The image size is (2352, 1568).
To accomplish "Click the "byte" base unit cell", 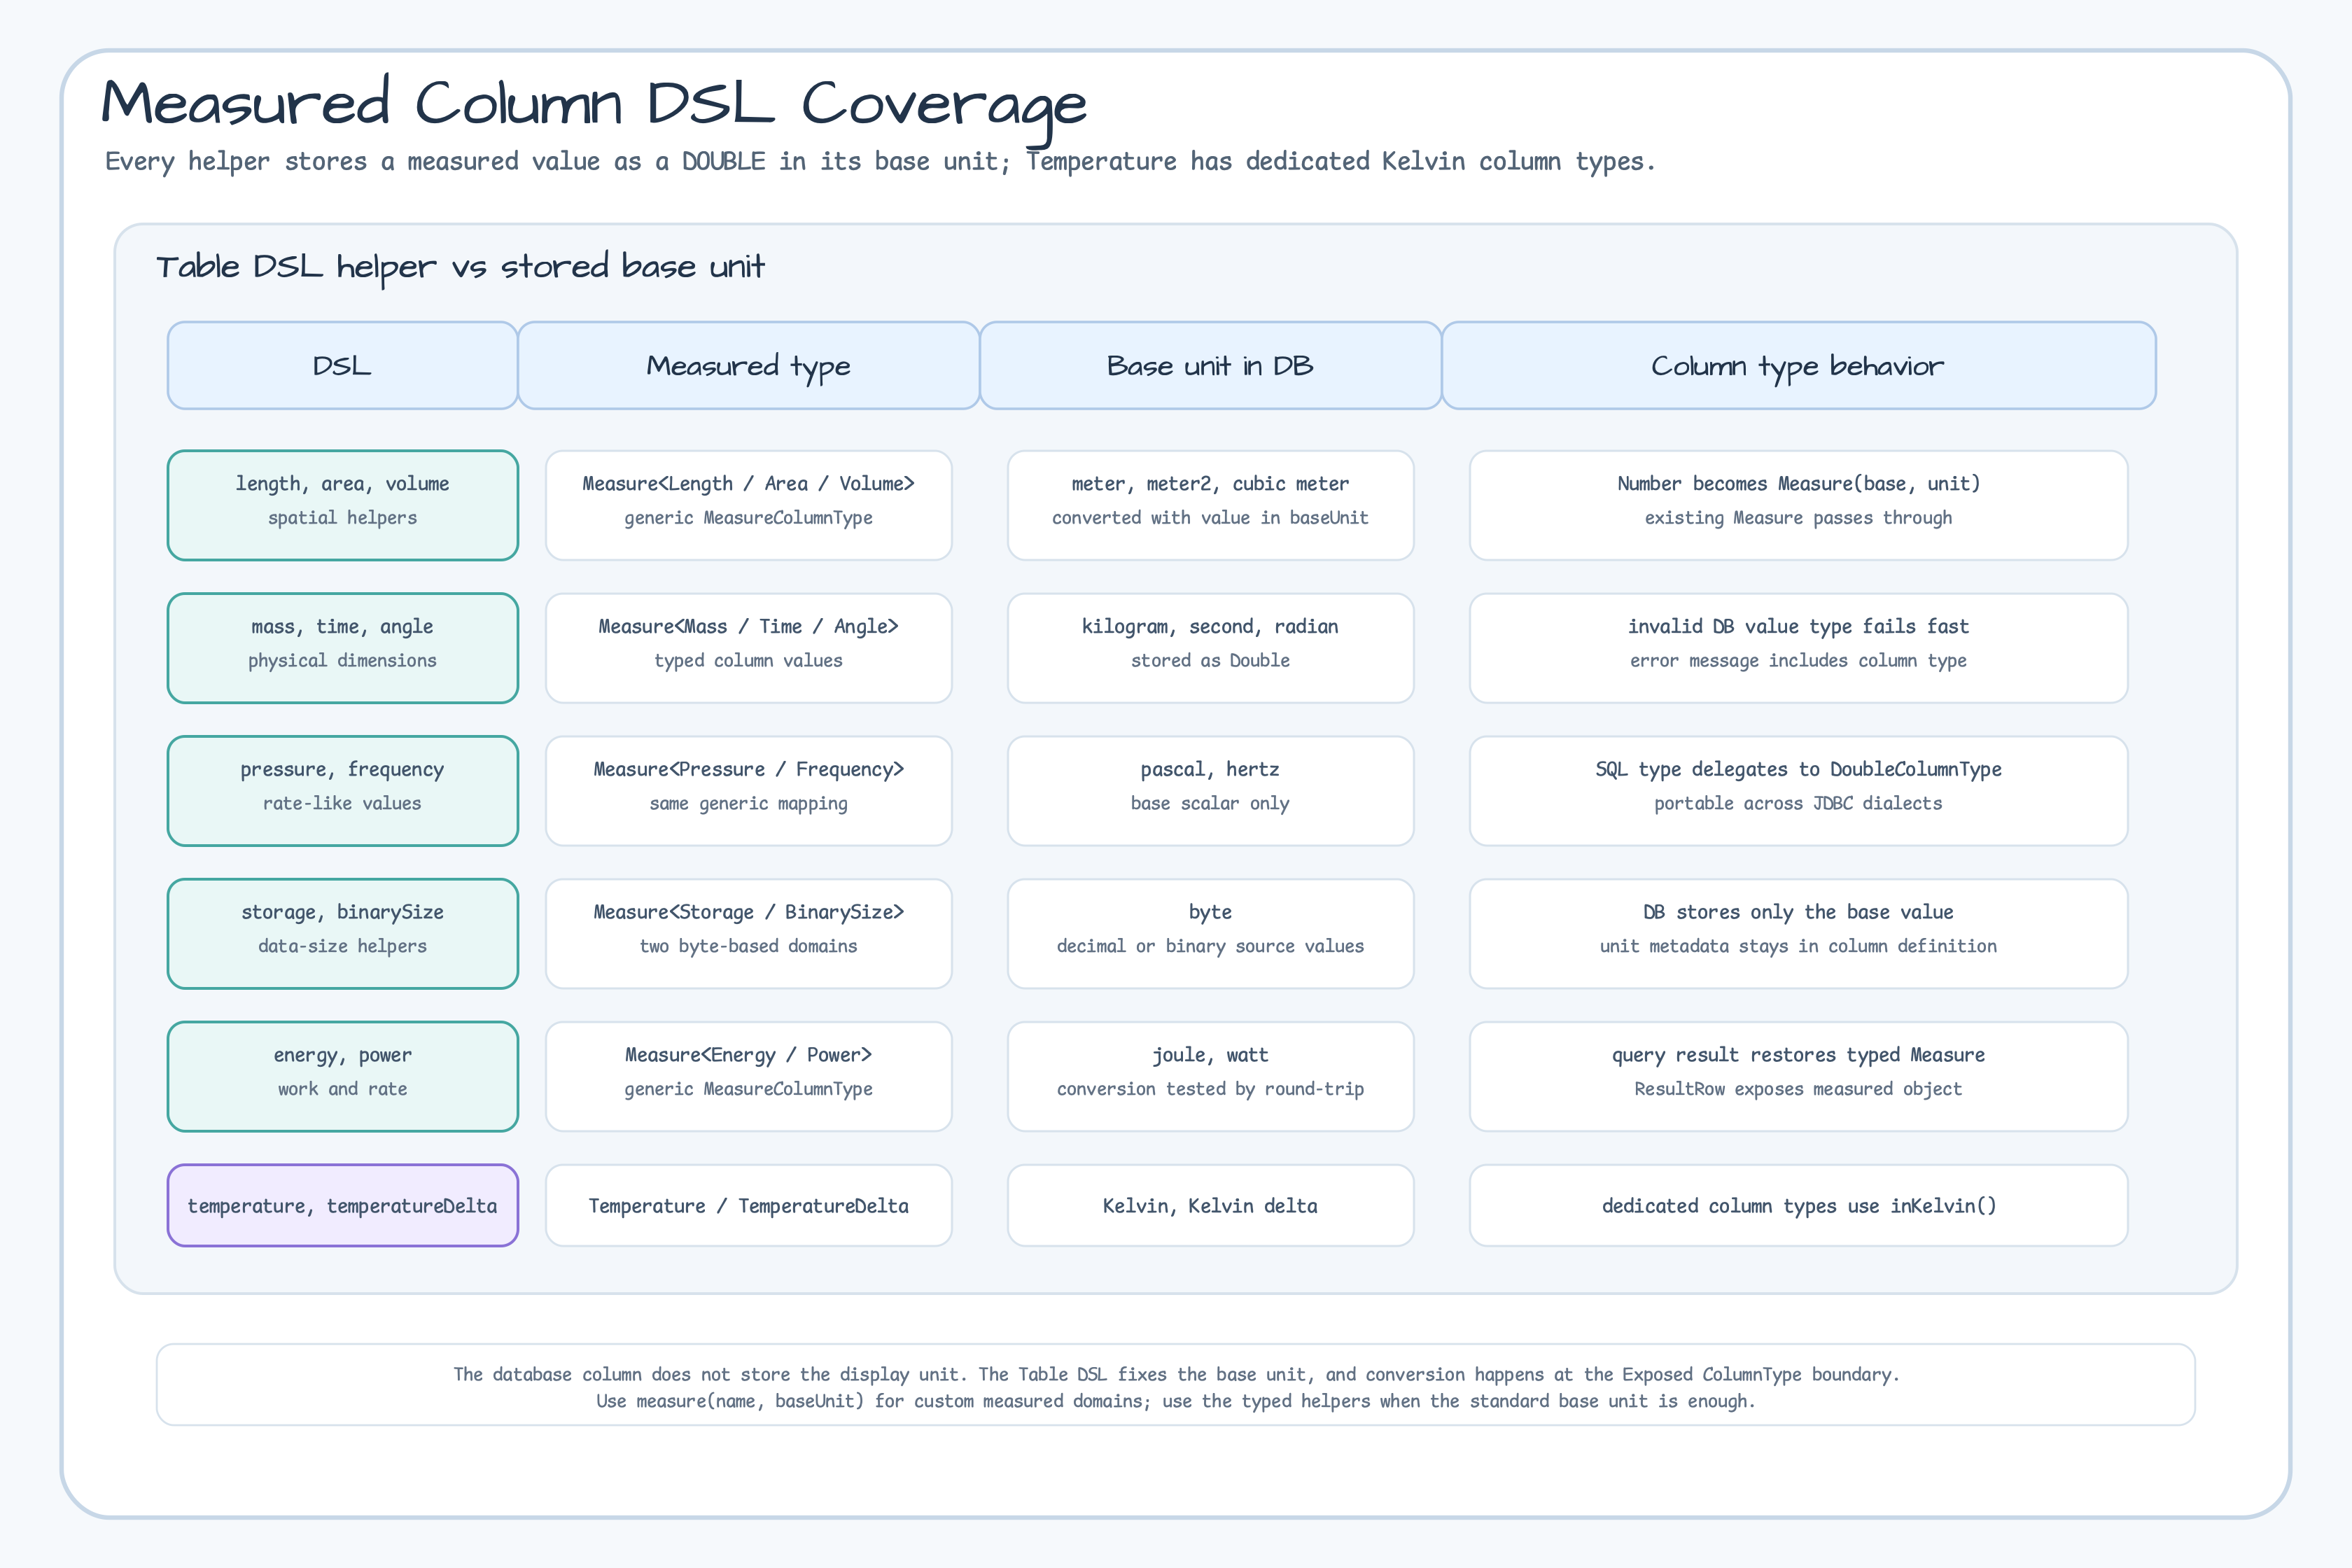I will pyautogui.click(x=1210, y=934).
